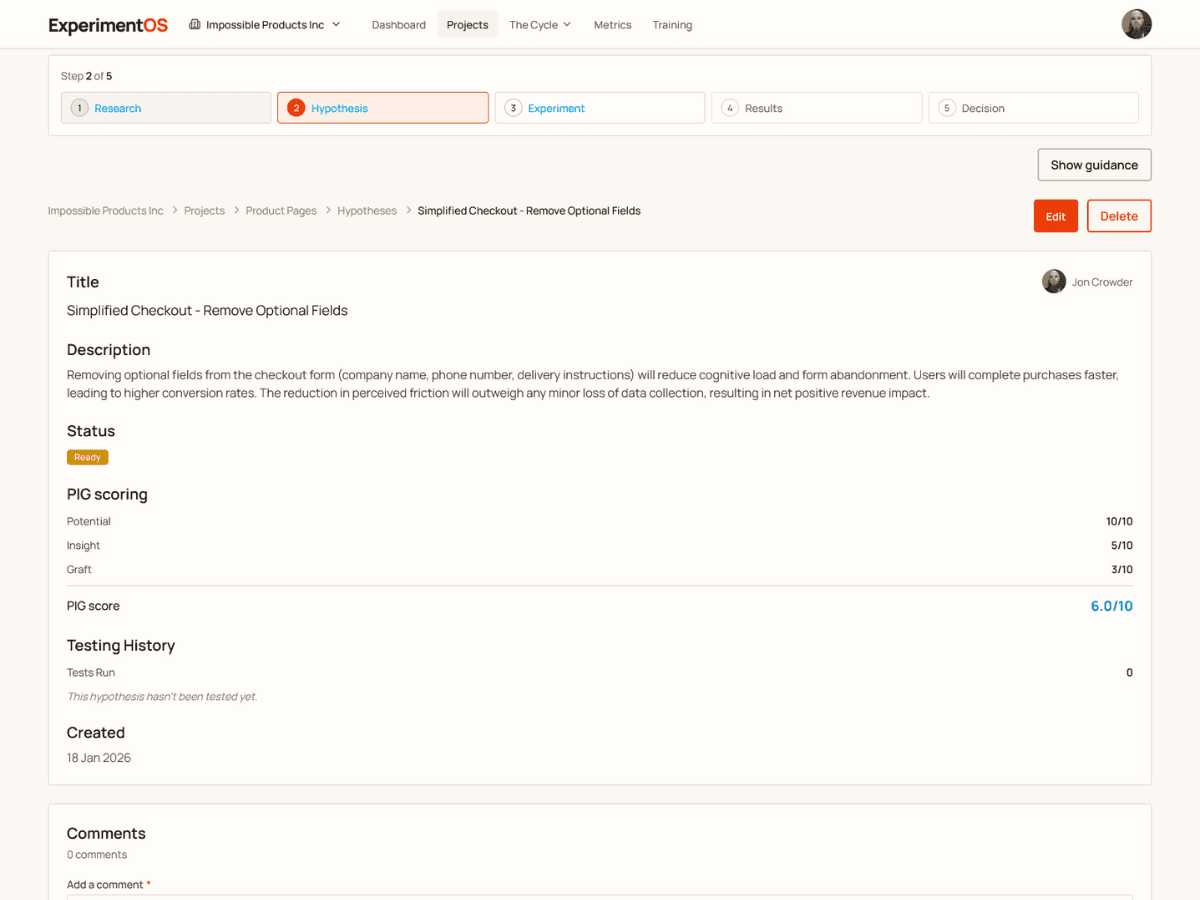The image size is (1200, 900).
Task: Navigate to Product Pages breadcrumb link
Action: (x=281, y=211)
